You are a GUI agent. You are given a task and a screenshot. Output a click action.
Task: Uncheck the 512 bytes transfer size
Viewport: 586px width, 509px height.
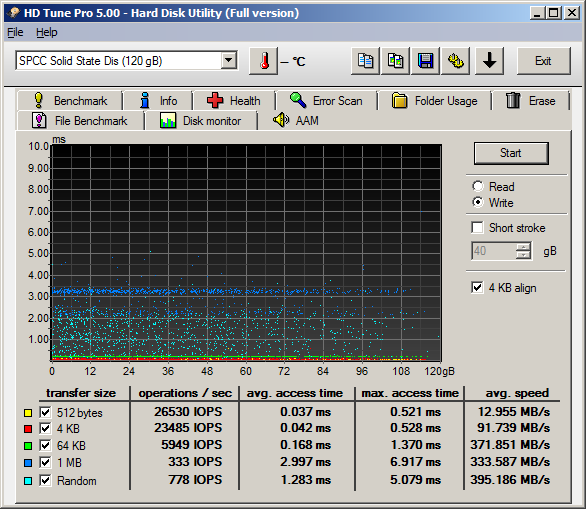pos(45,413)
